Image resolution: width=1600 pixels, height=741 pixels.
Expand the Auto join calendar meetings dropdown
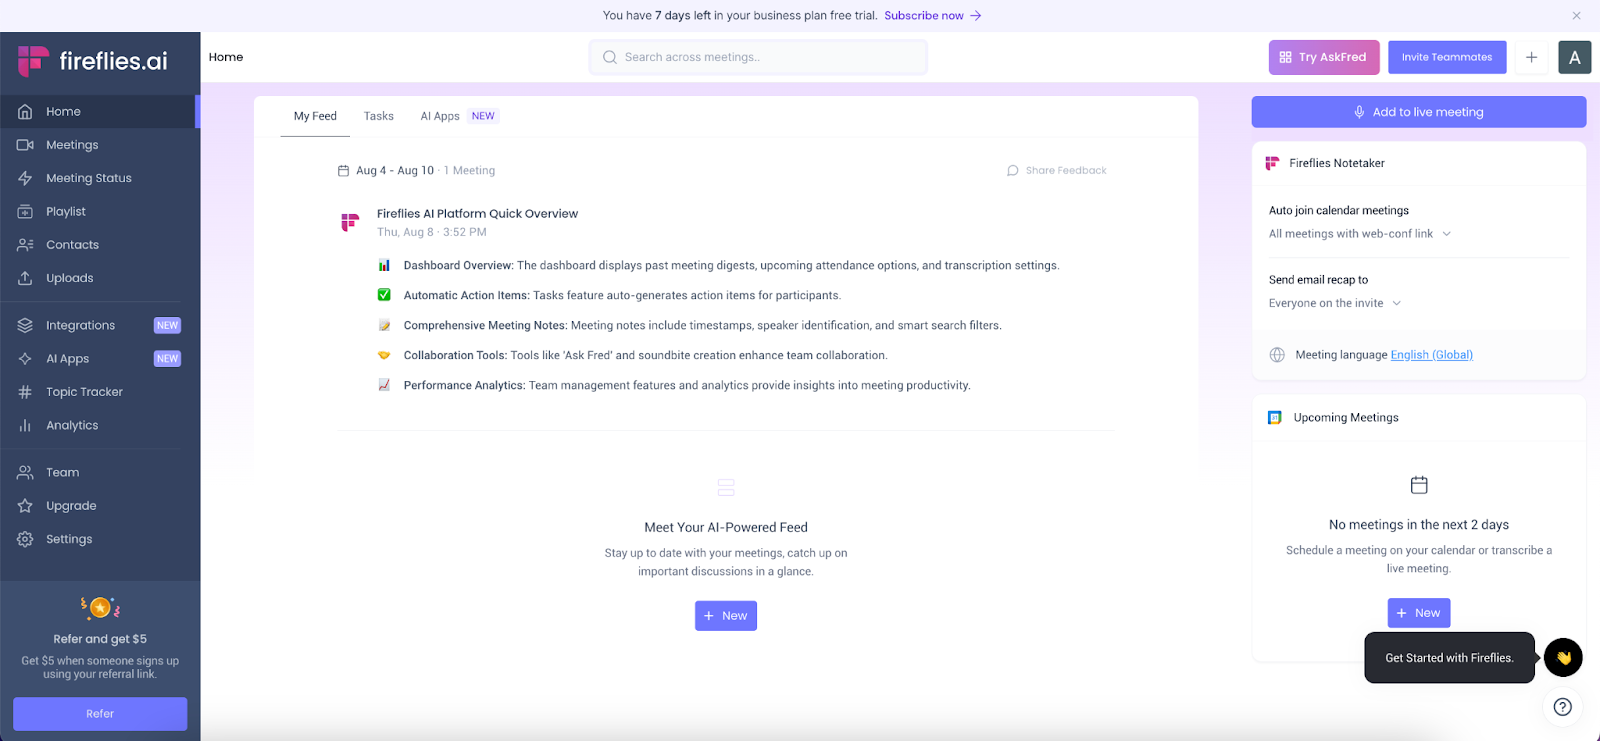tap(1360, 234)
